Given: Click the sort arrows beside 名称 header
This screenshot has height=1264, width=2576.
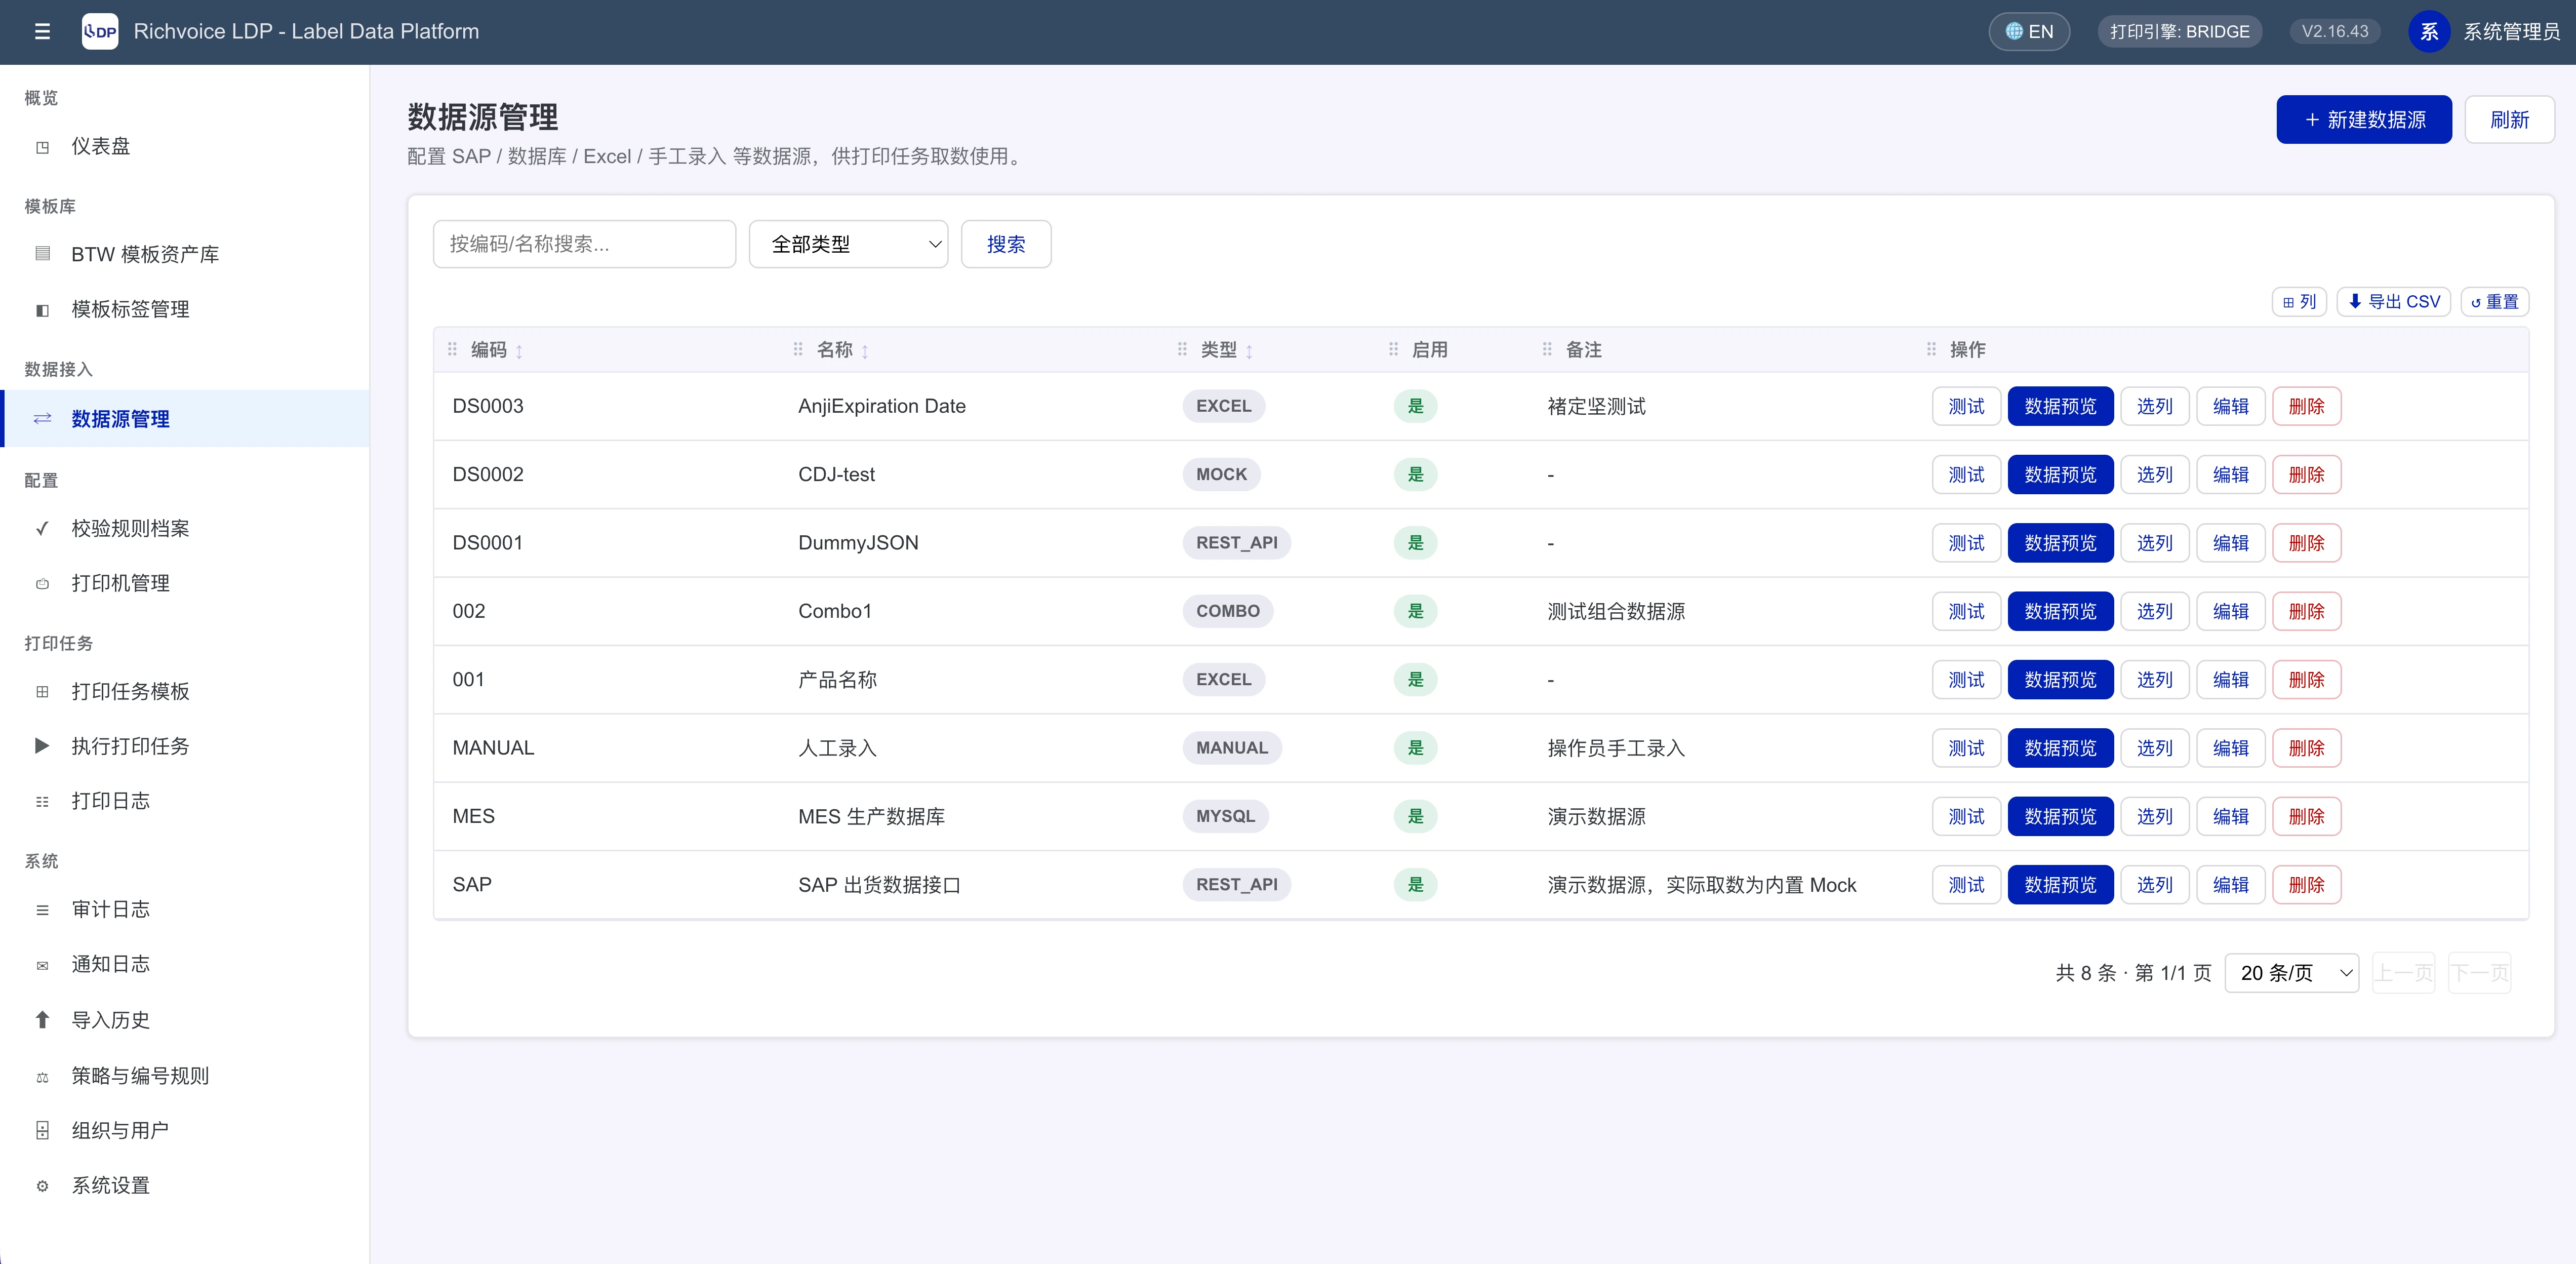Looking at the screenshot, I should 864,351.
